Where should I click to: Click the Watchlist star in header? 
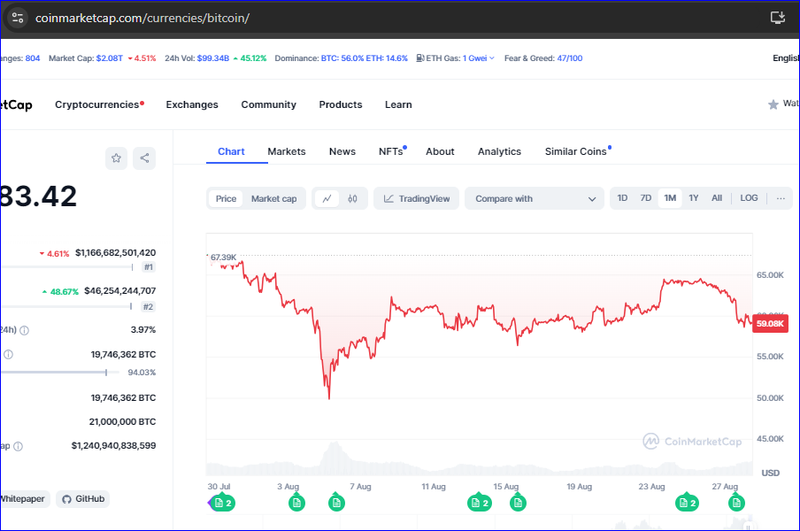(x=773, y=104)
